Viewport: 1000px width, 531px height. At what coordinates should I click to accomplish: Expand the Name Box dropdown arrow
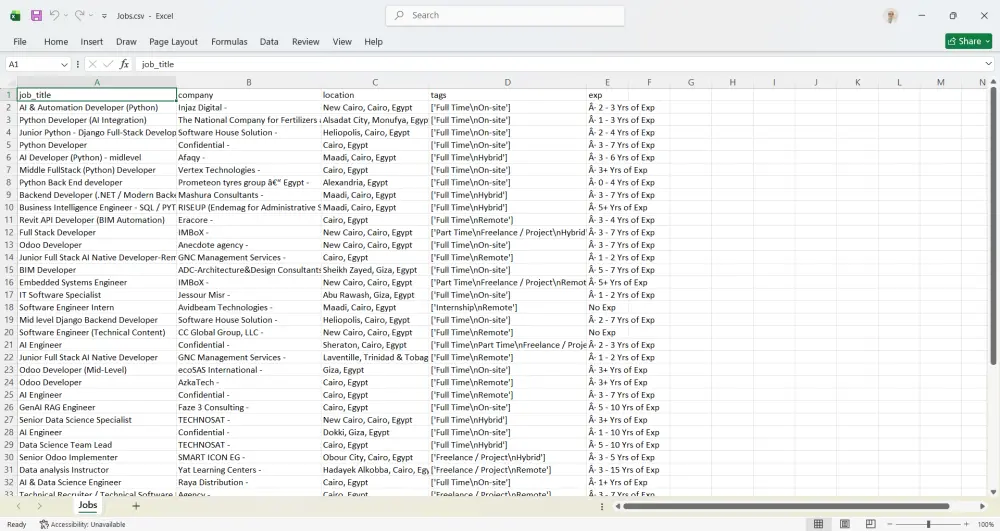click(64, 64)
